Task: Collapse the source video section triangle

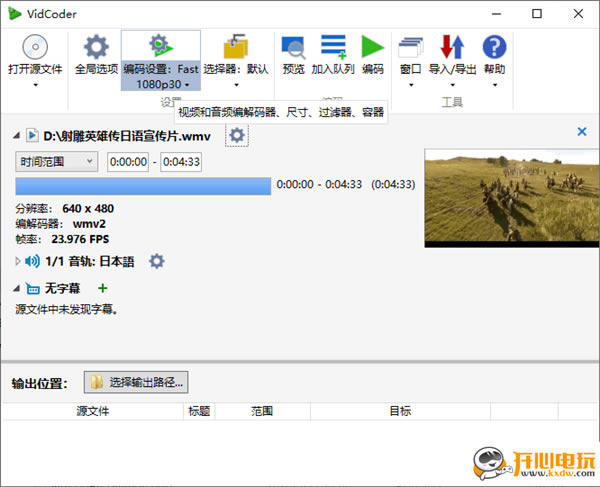Action: (x=17, y=134)
